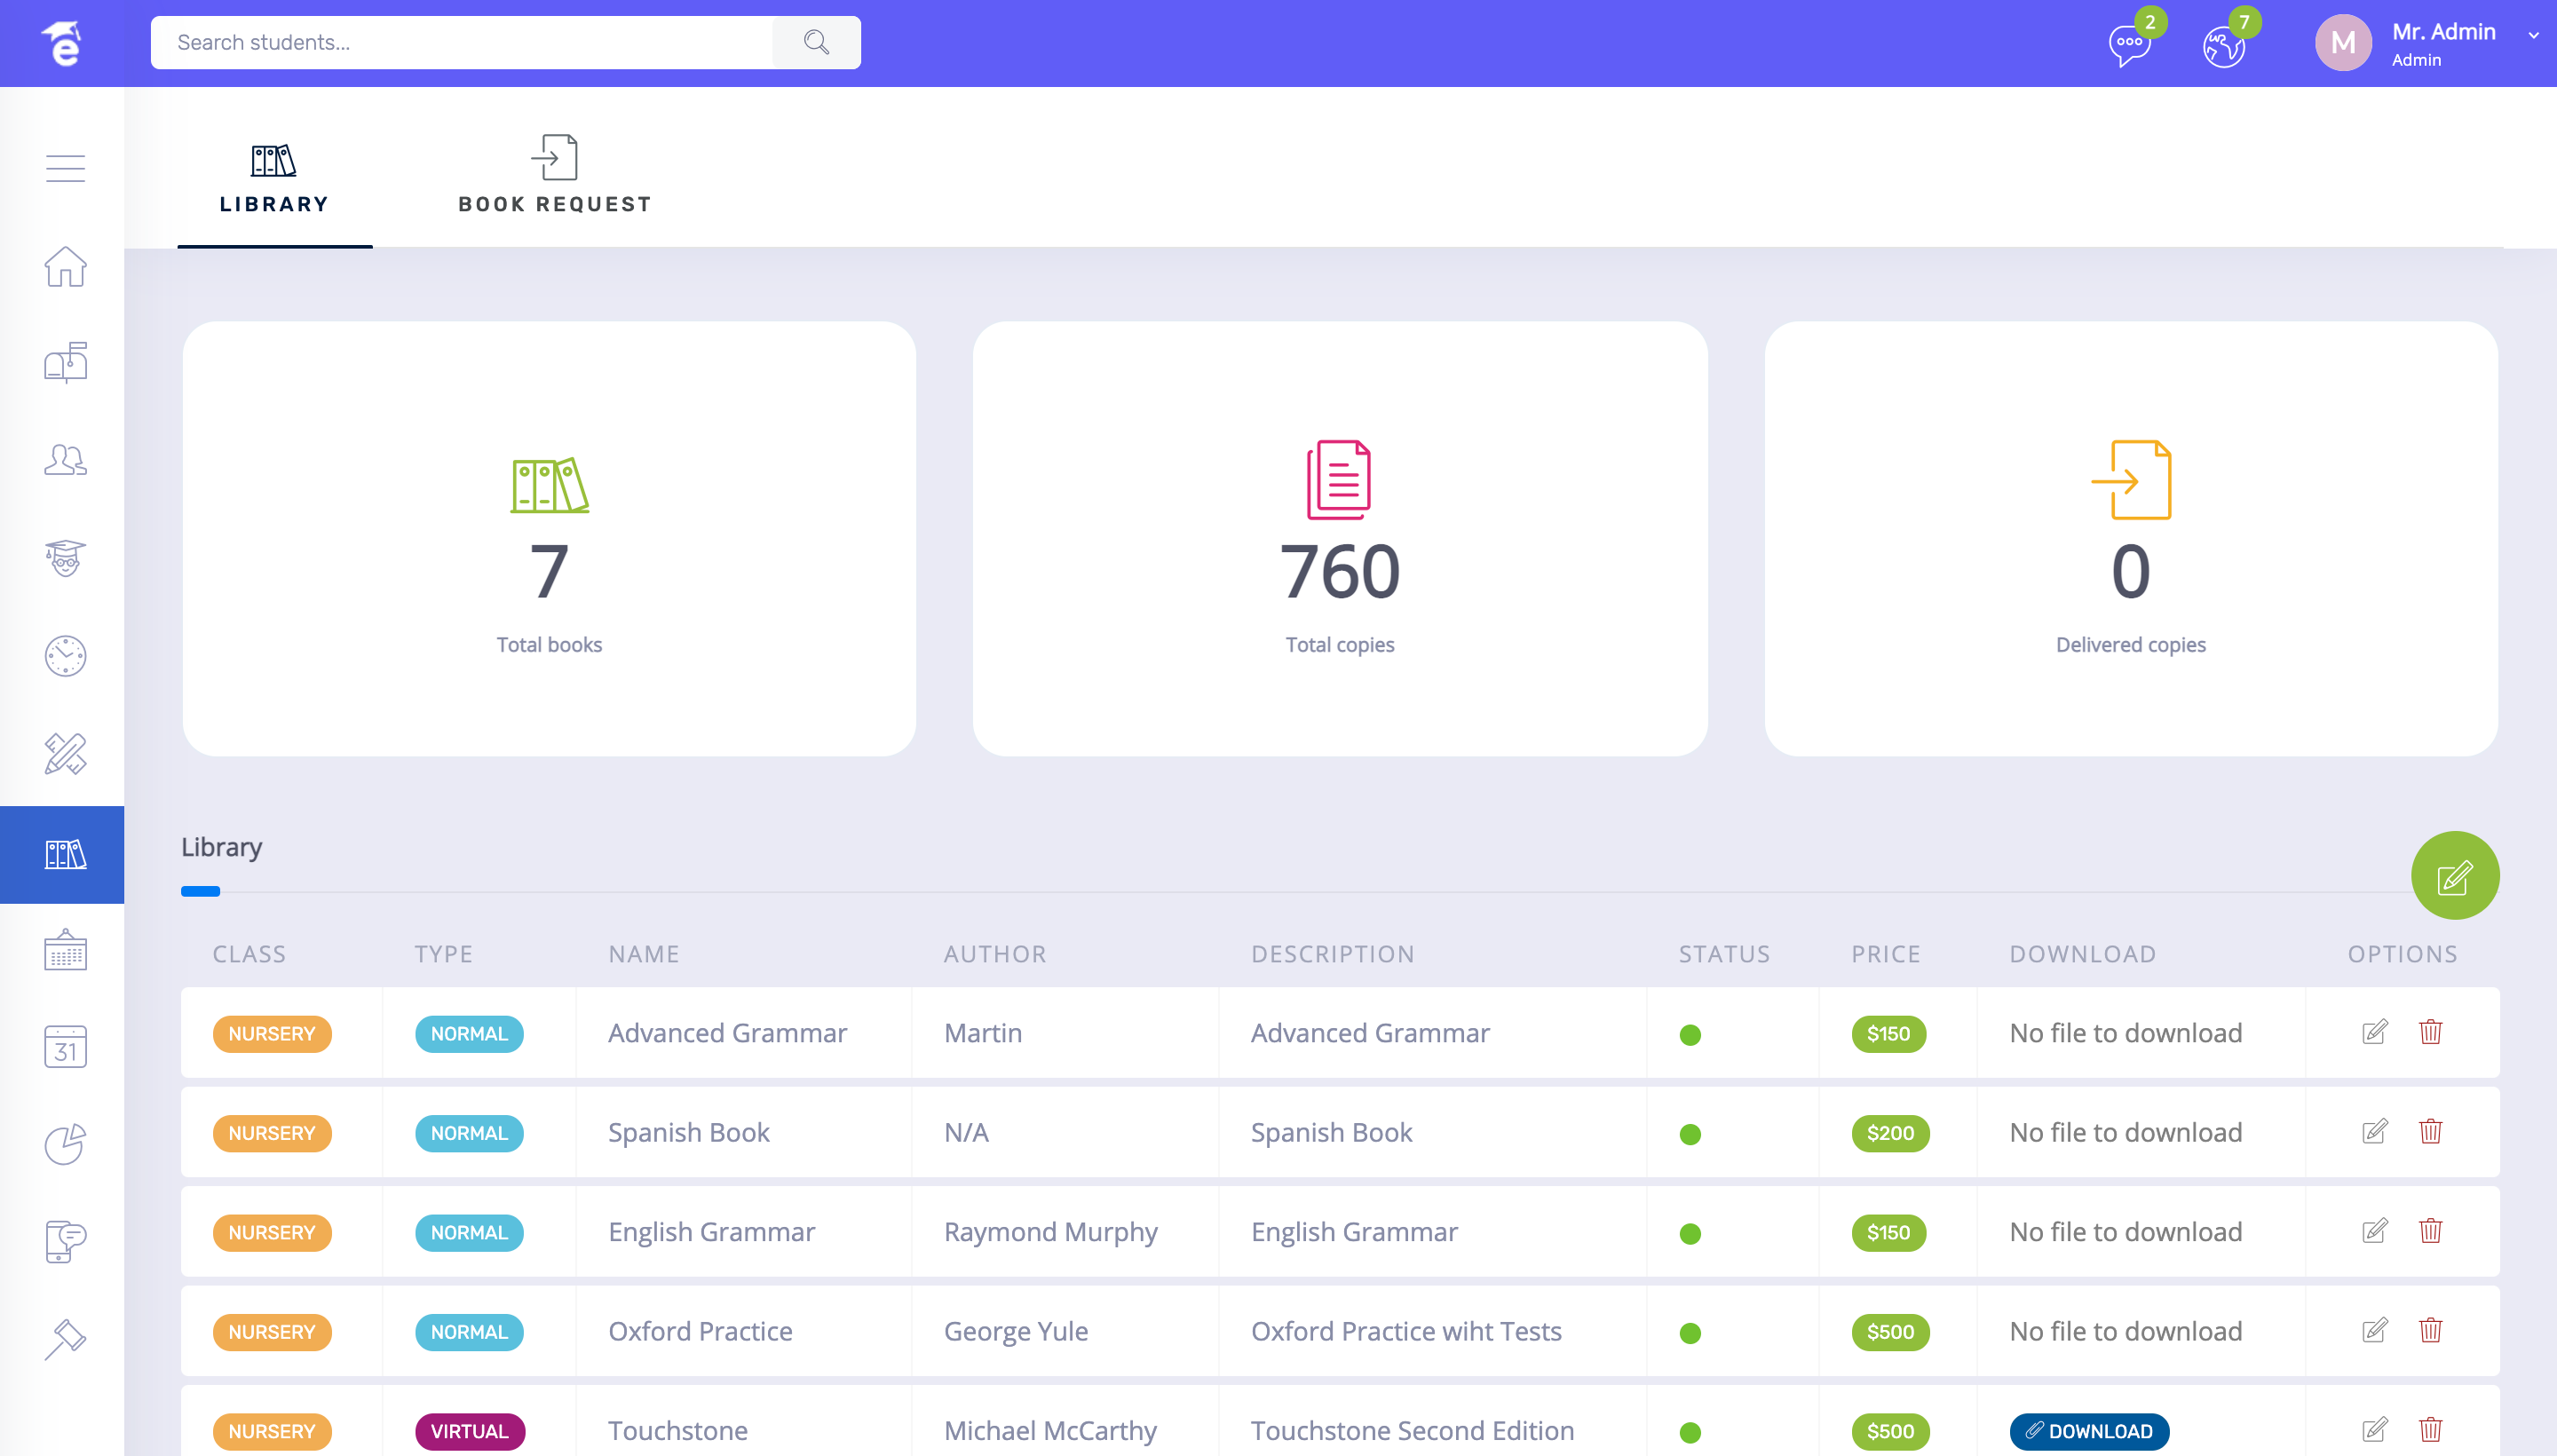2557x1456 pixels.
Task: Click the PRICE column header
Action: tap(1885, 953)
